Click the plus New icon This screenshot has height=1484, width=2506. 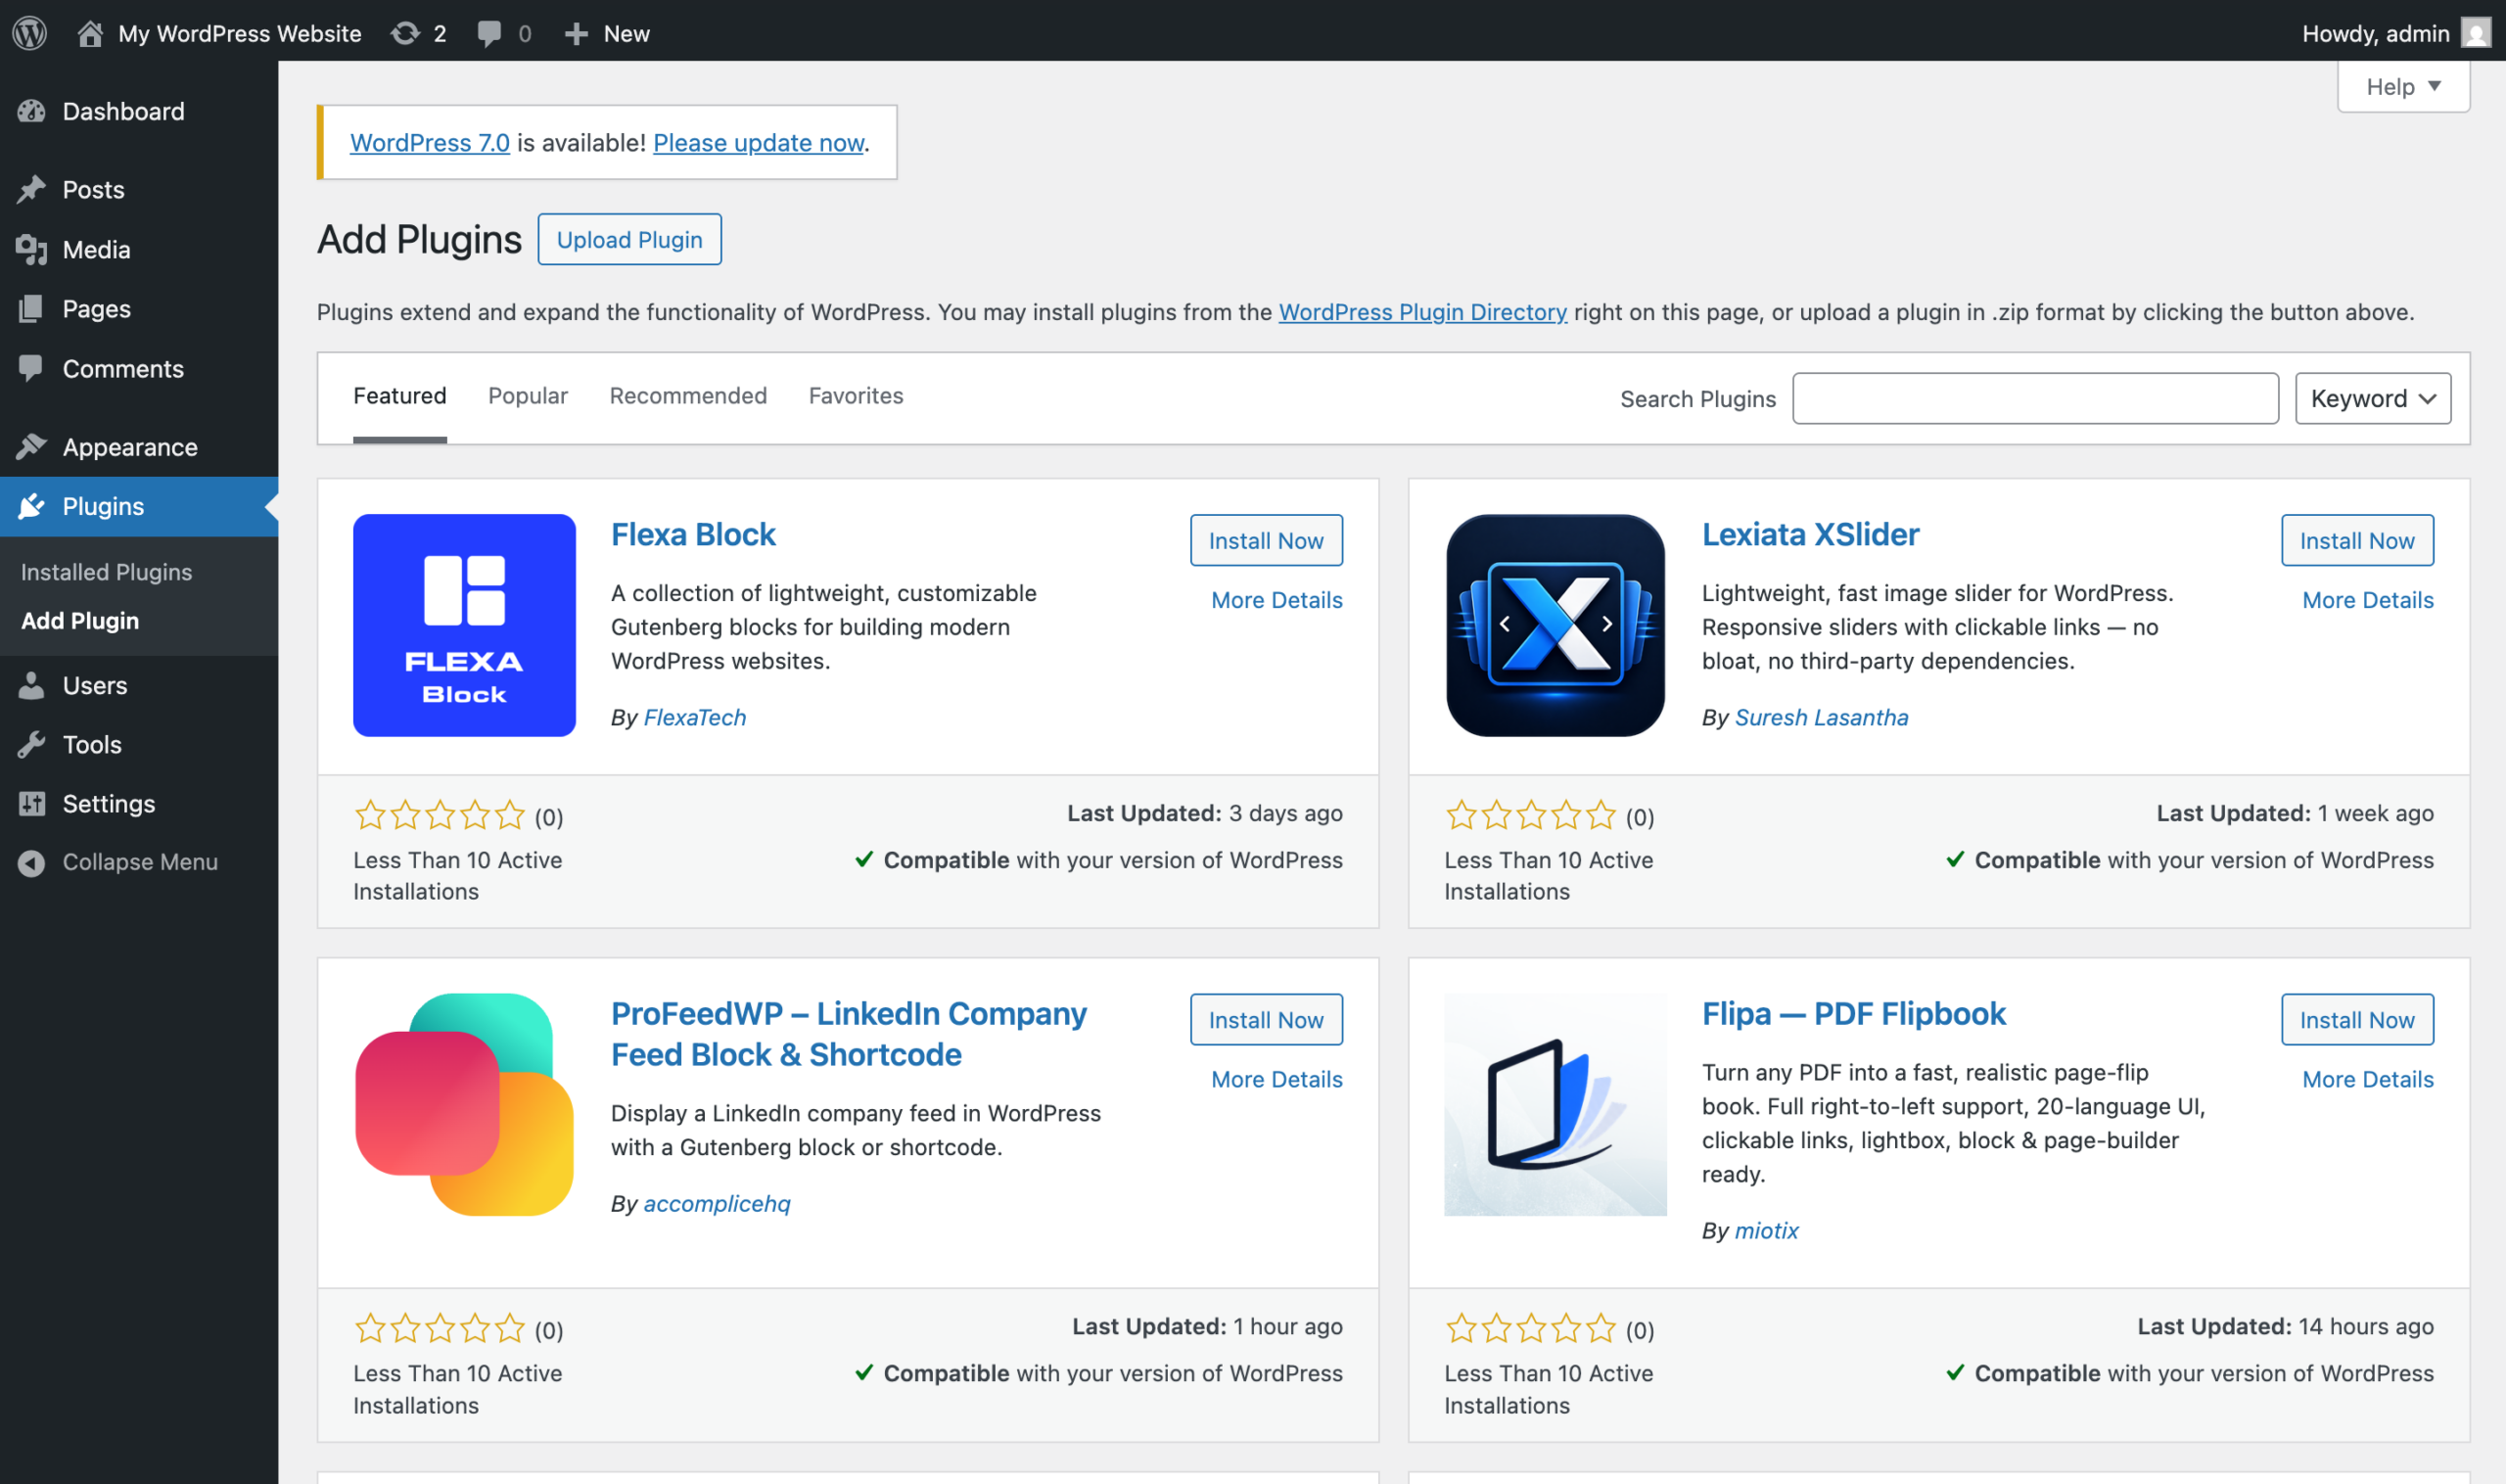[x=576, y=33]
